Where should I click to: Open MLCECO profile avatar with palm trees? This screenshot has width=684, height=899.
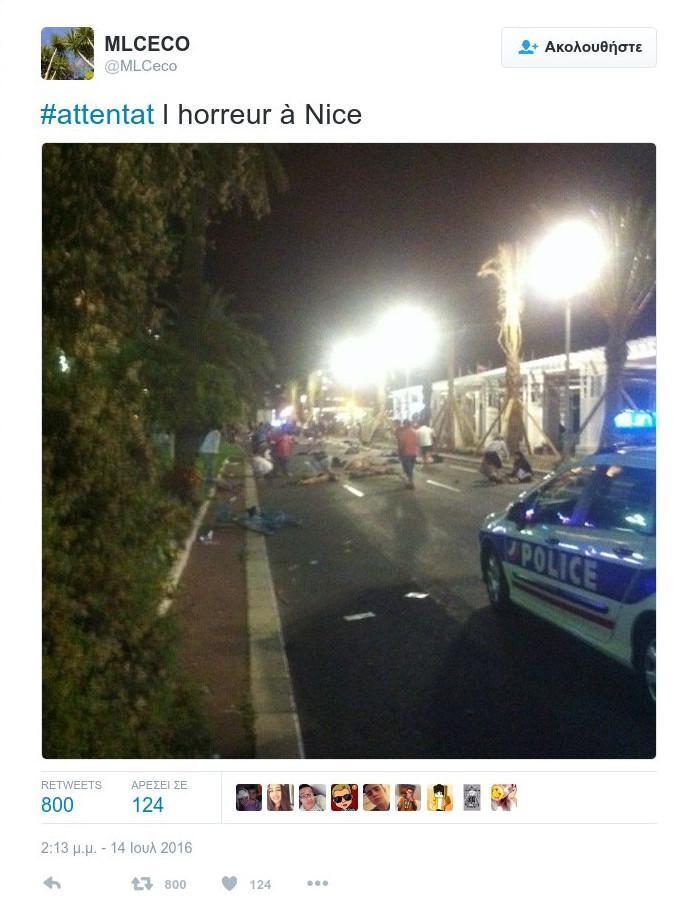pos(68,53)
